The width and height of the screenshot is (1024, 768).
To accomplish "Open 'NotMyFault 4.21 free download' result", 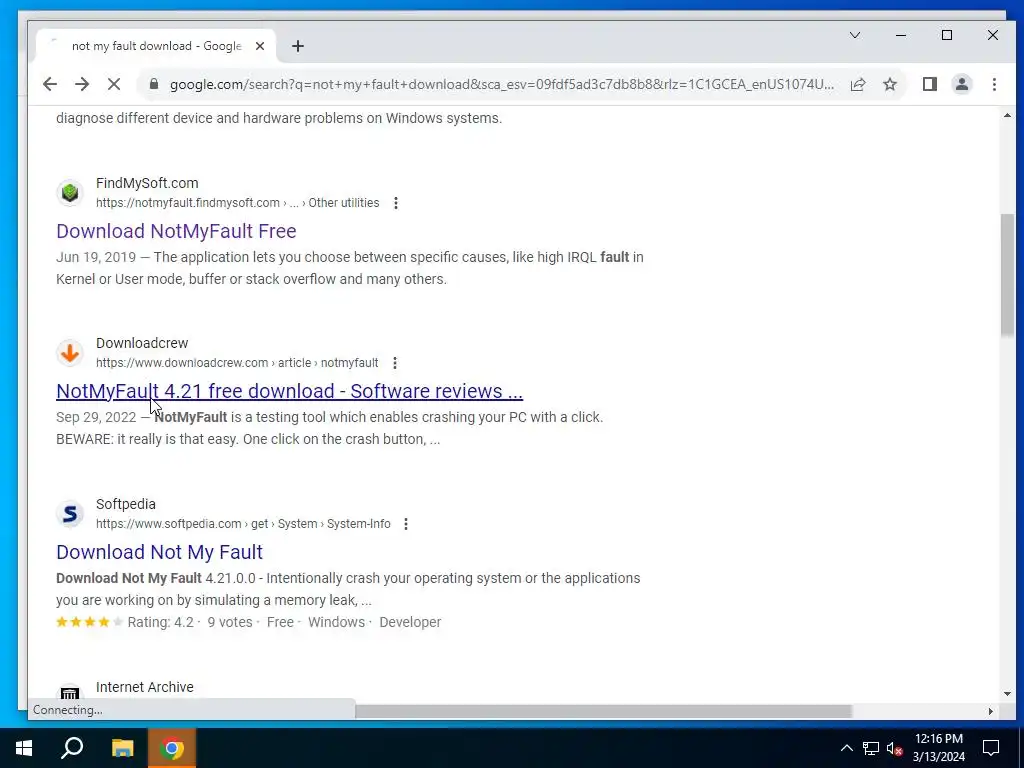I will pyautogui.click(x=289, y=391).
